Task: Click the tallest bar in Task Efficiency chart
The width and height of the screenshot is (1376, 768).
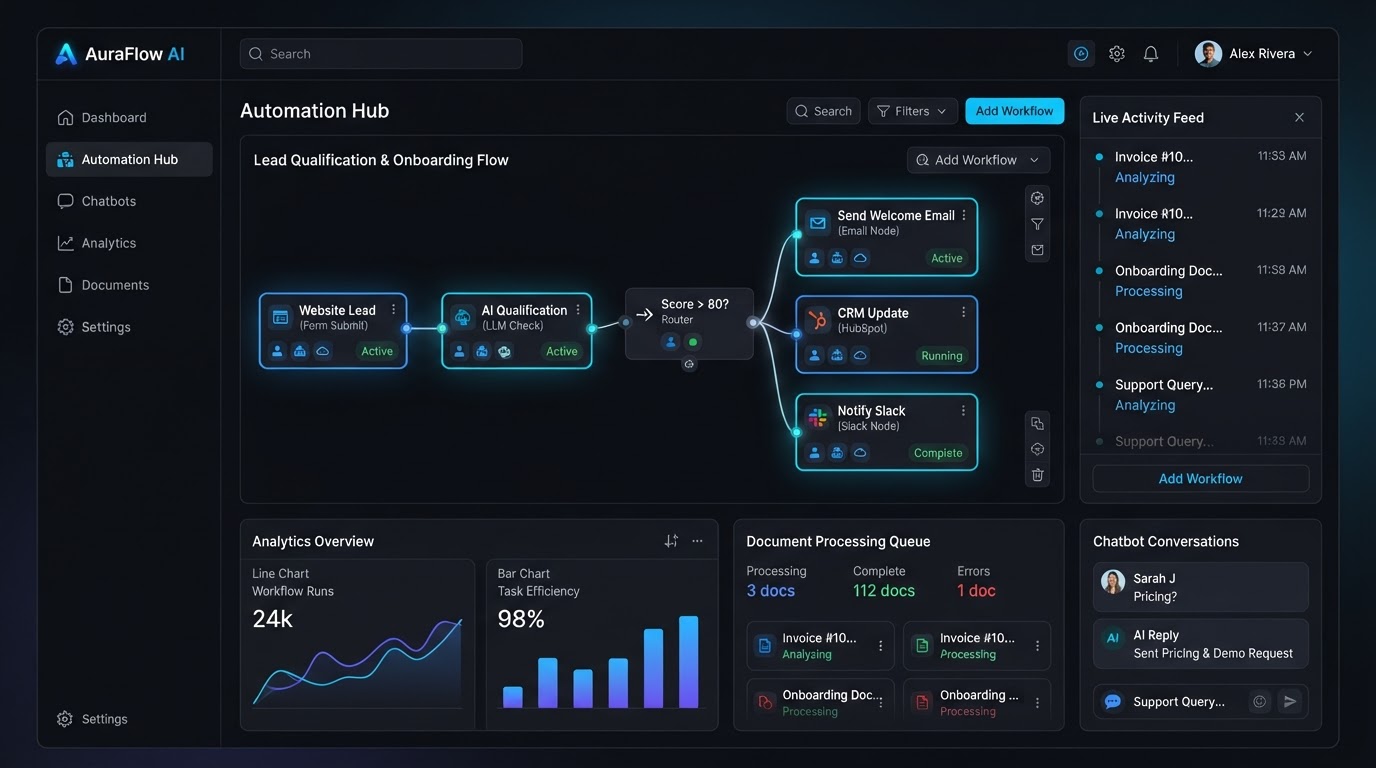Action: click(689, 662)
